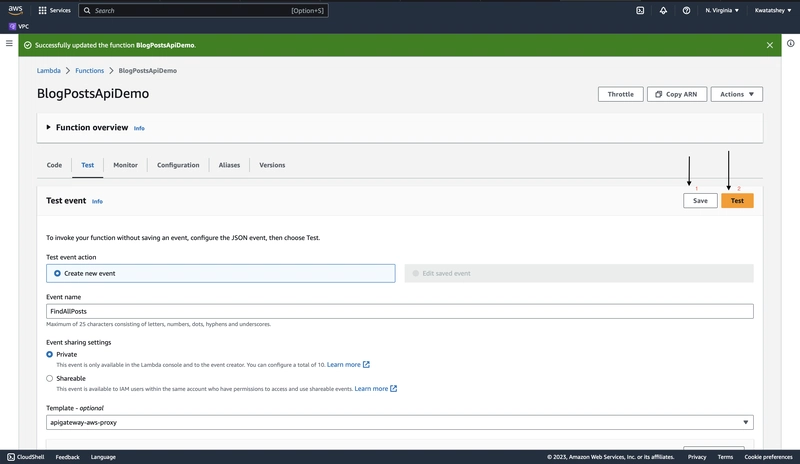Click the external link icon after Shareable Learn more
This screenshot has height=464, width=800.
393,388
